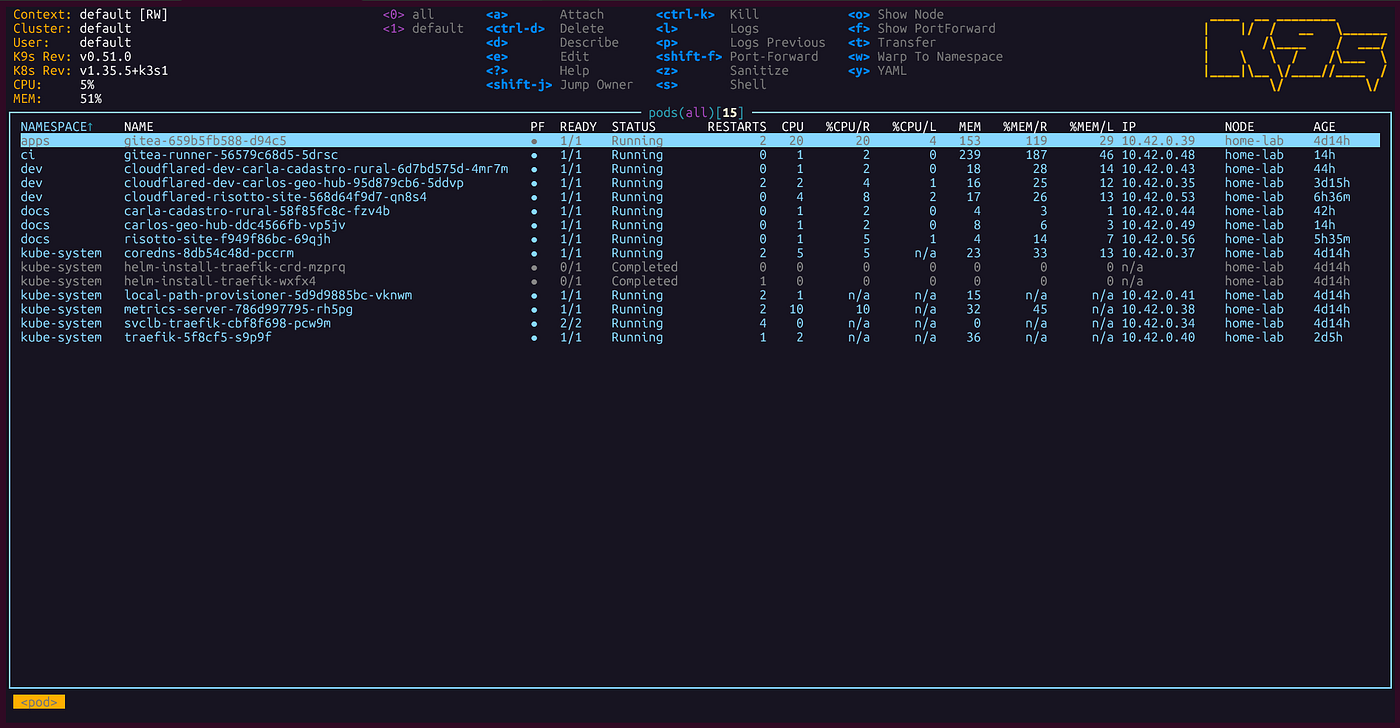The image size is (1400, 728).
Task: Select pod local-path-provisioner-5d9d9885bc-vknwm
Action: tap(700, 295)
